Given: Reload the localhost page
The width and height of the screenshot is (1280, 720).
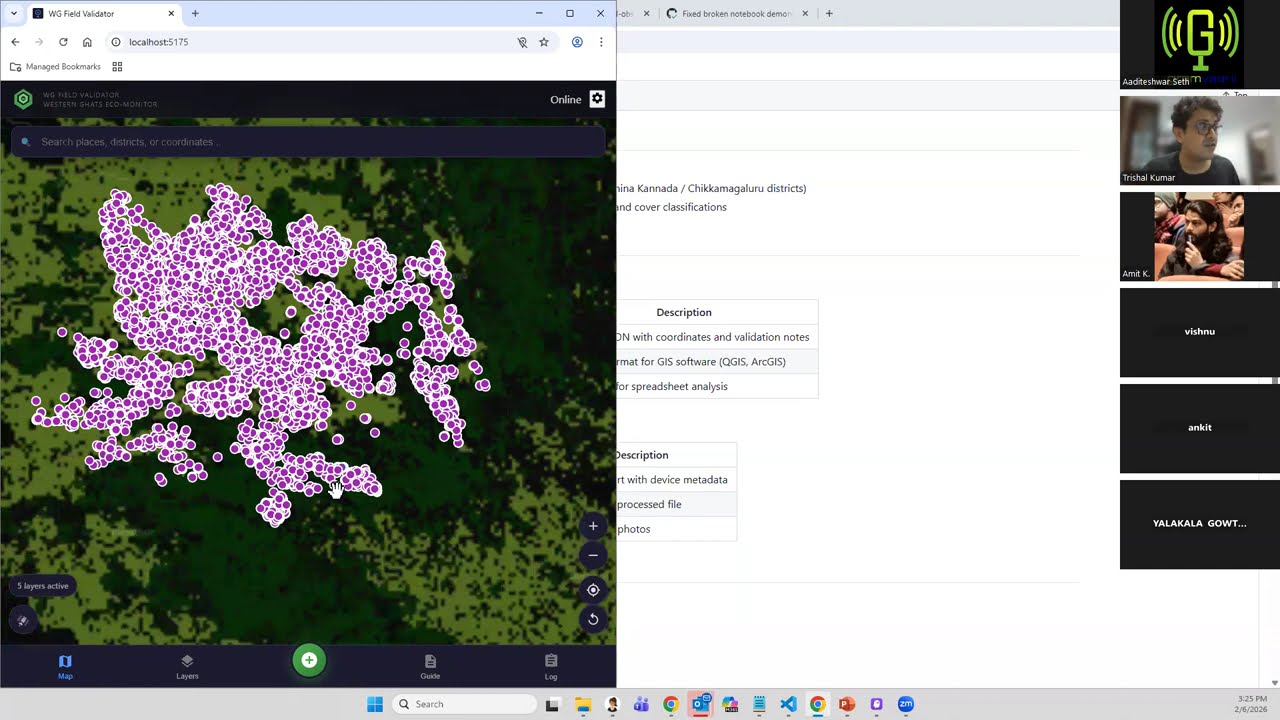Looking at the screenshot, I should (x=63, y=42).
